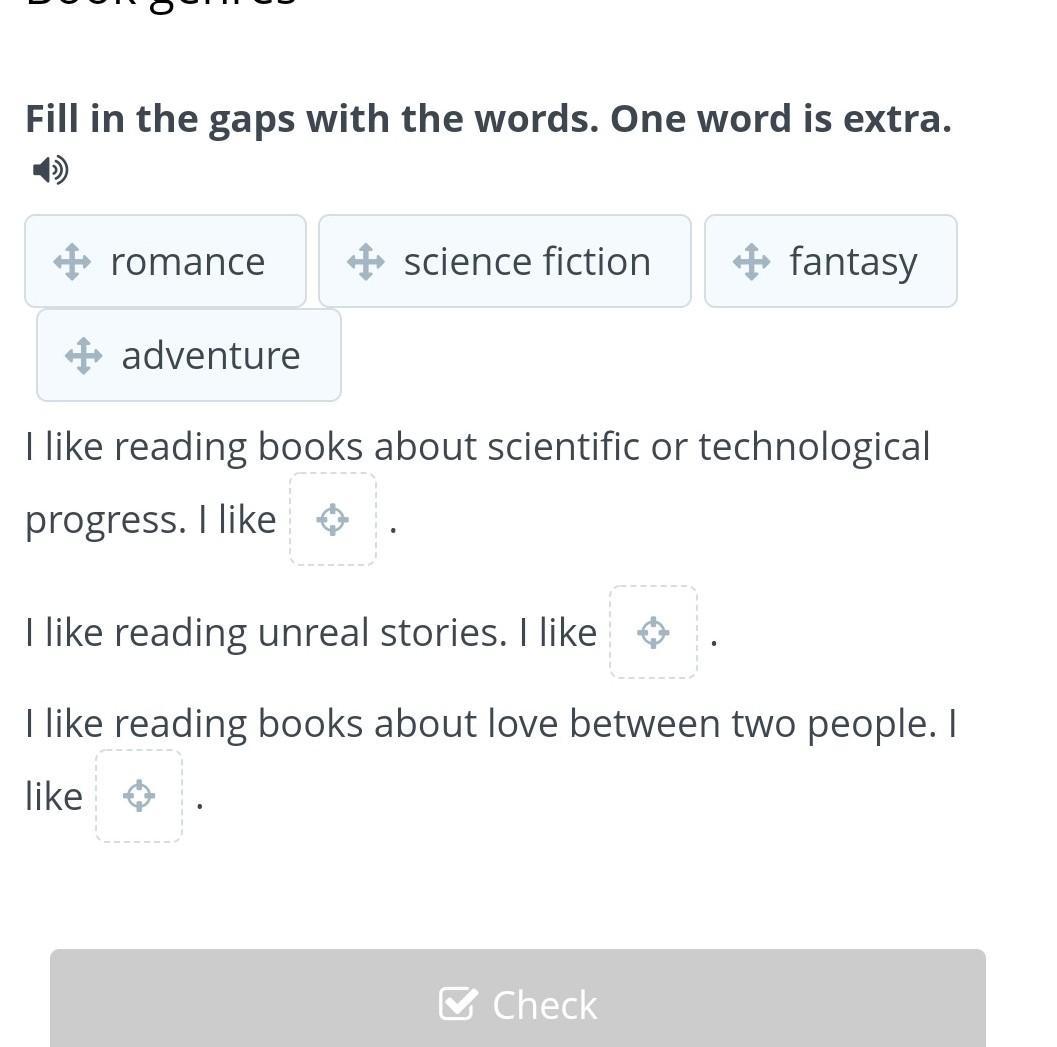Select the word 'adventure'

211,355
